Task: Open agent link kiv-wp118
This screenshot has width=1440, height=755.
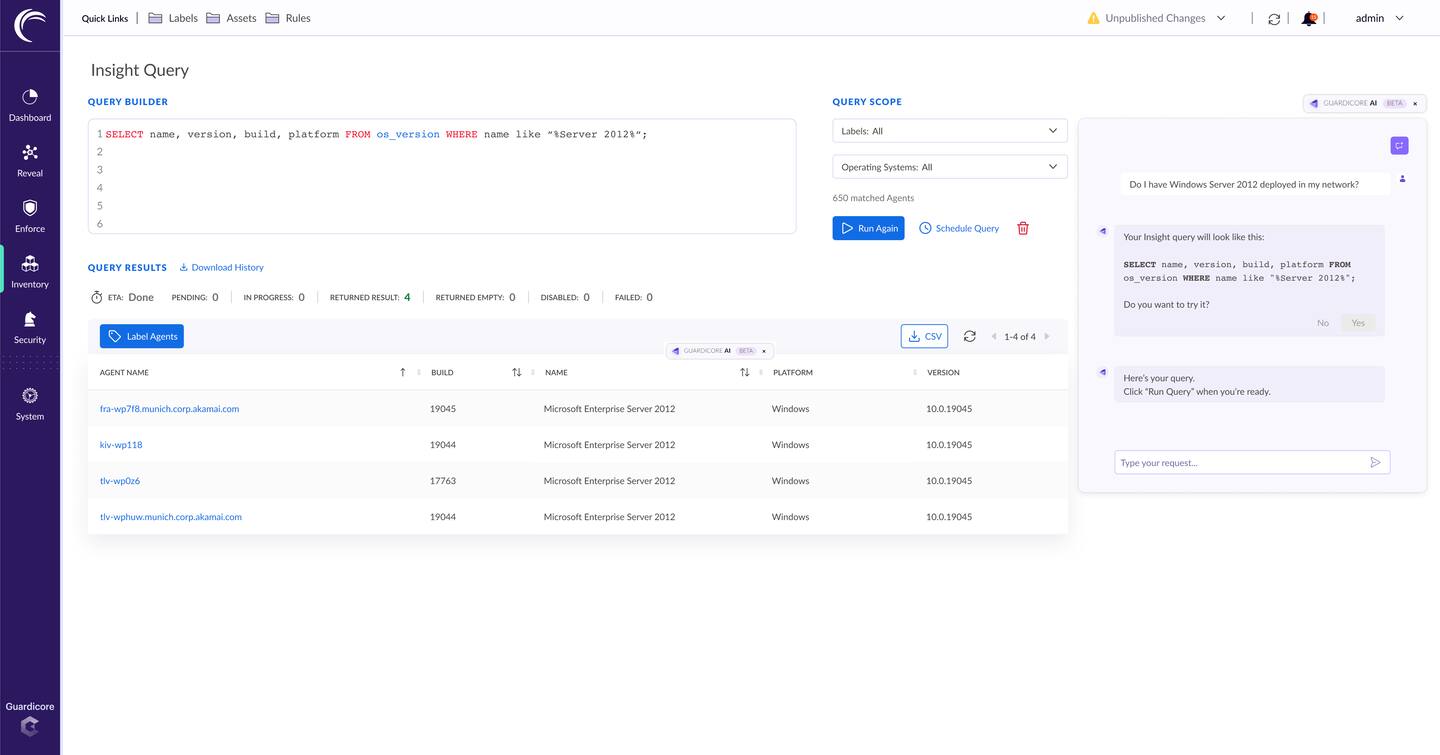Action: click(x=121, y=445)
